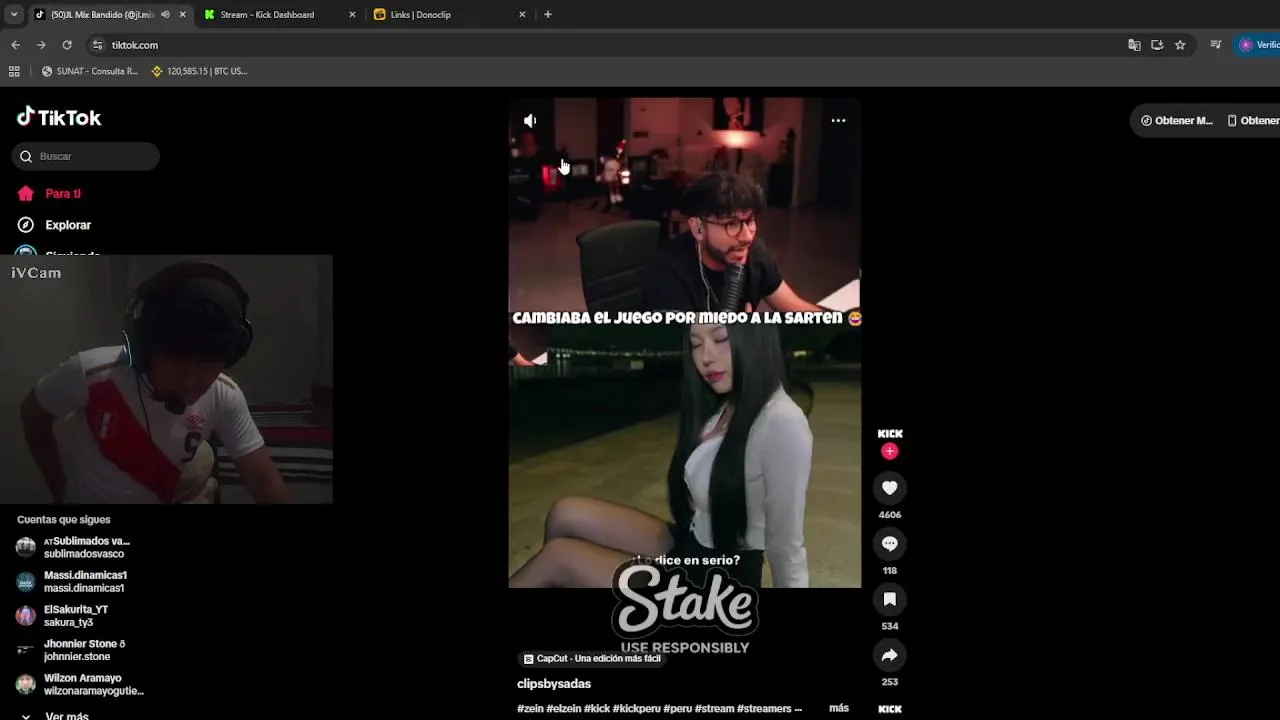Go back in browser history

click(15, 45)
